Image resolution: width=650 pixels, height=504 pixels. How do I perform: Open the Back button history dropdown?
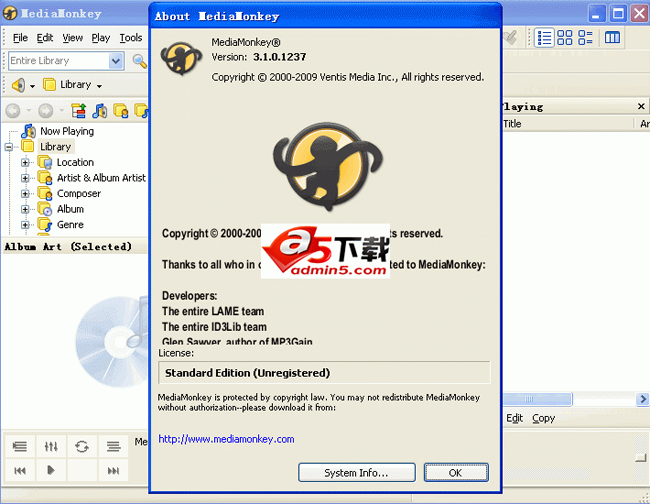(29, 111)
